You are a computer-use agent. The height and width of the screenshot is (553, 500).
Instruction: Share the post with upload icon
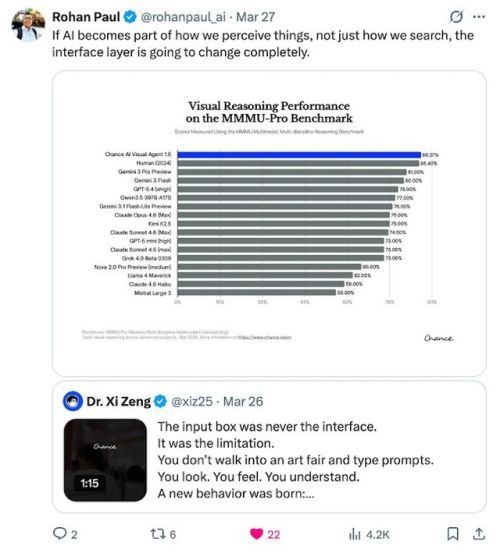(478, 534)
